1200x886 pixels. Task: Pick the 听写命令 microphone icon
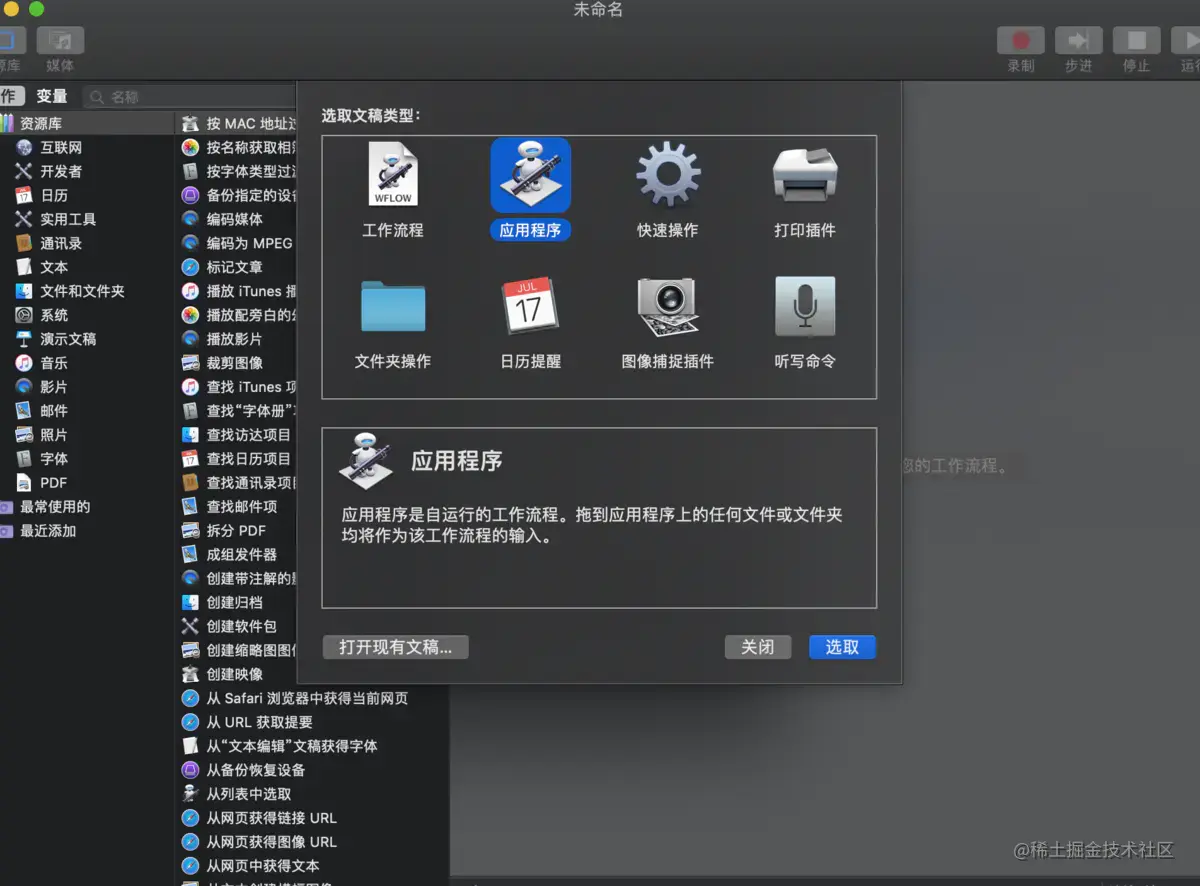click(805, 306)
